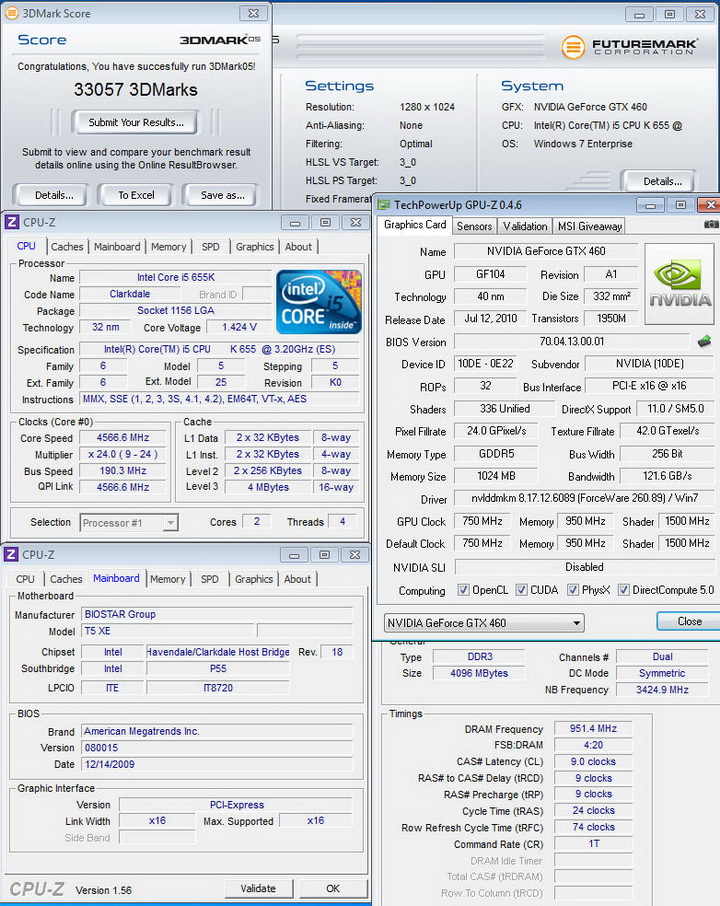Click the CPU-Z icon in upper CPU-Z title bar
Viewport: 720px width, 906px height.
tap(12, 222)
